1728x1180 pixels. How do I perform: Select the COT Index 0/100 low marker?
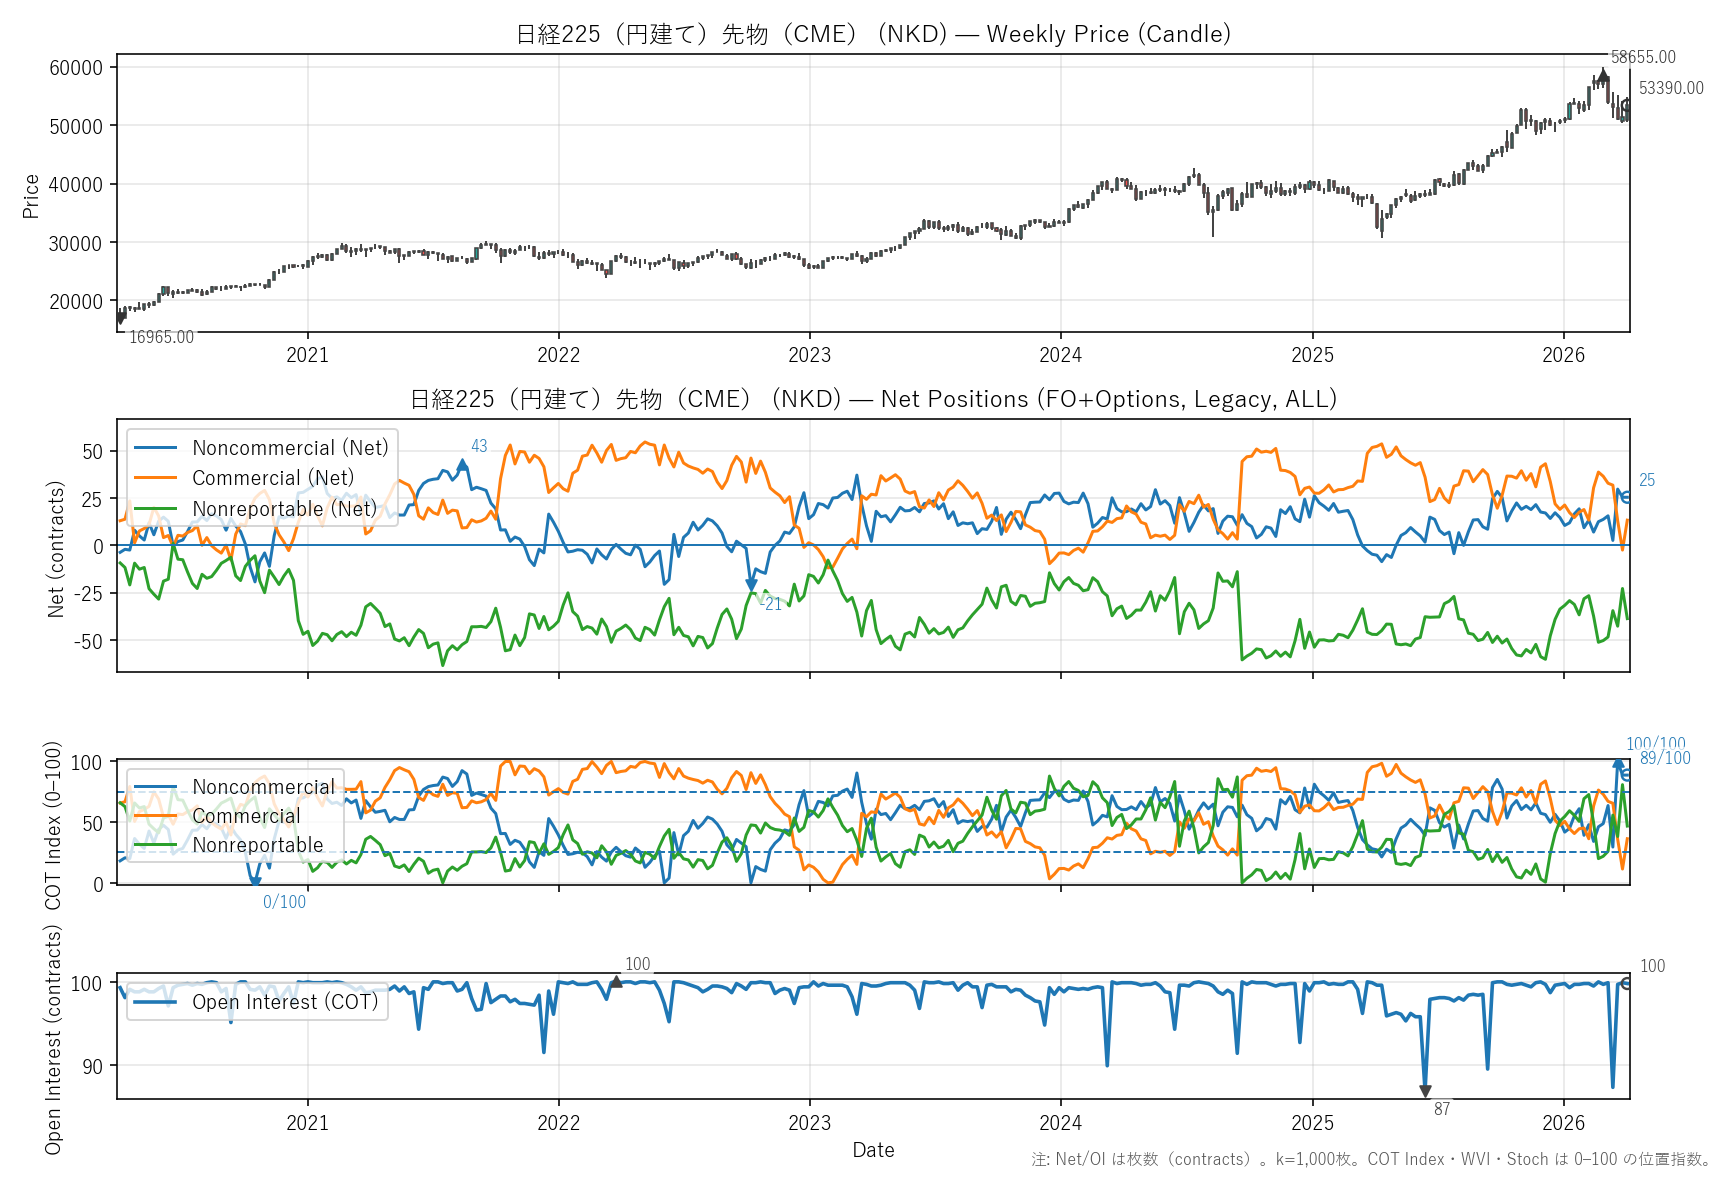click(255, 882)
